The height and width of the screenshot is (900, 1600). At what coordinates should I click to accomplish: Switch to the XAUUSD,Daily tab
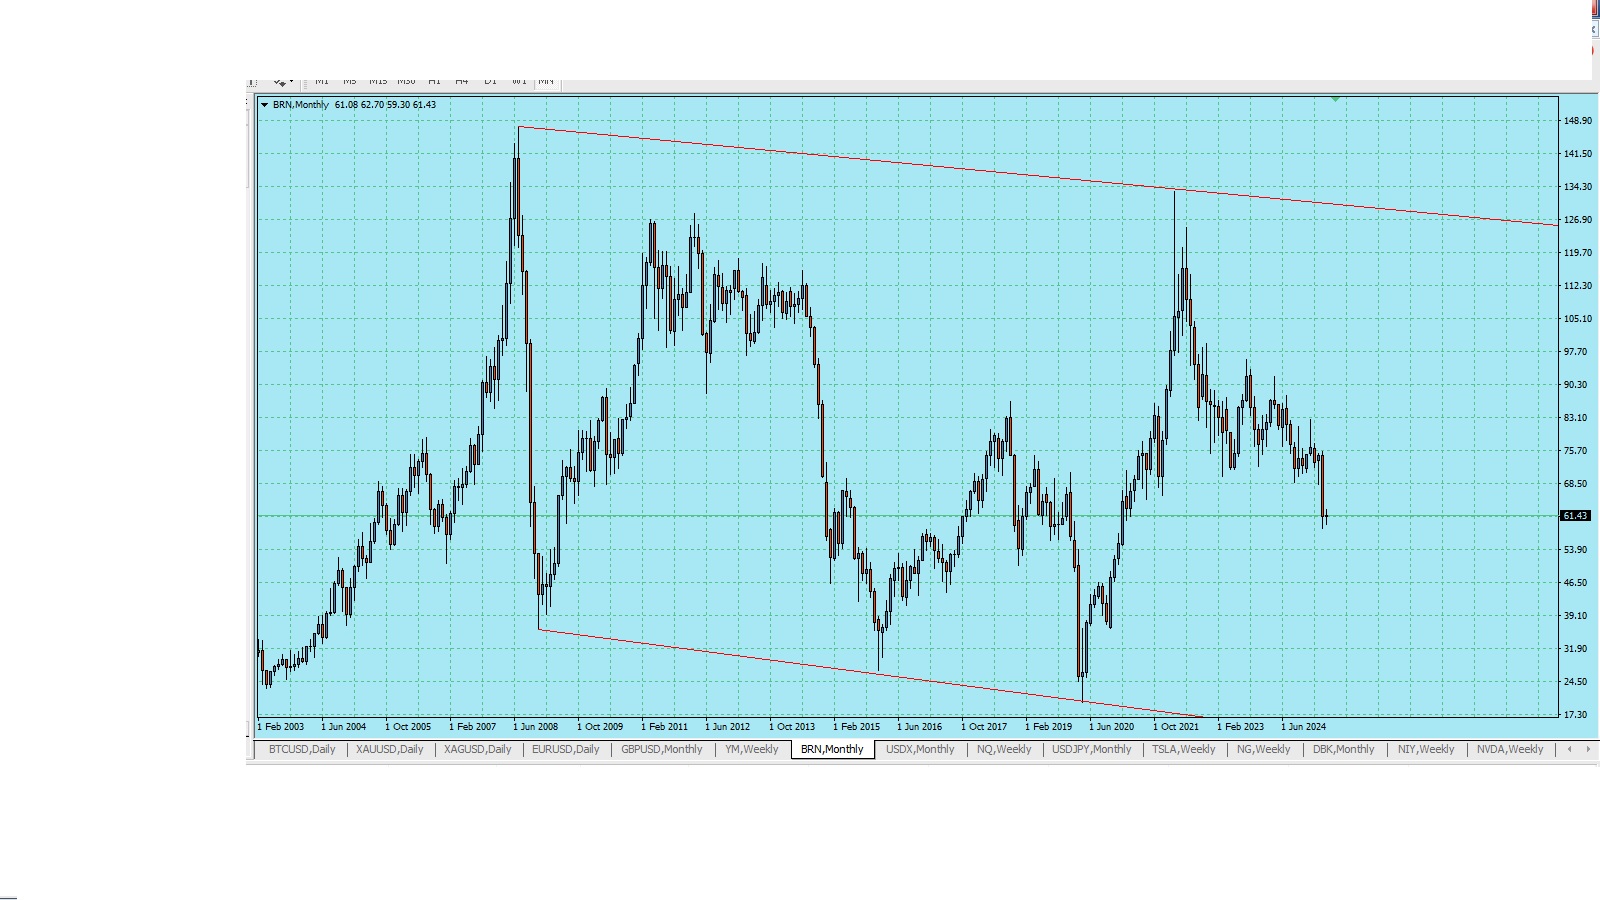[x=389, y=749]
